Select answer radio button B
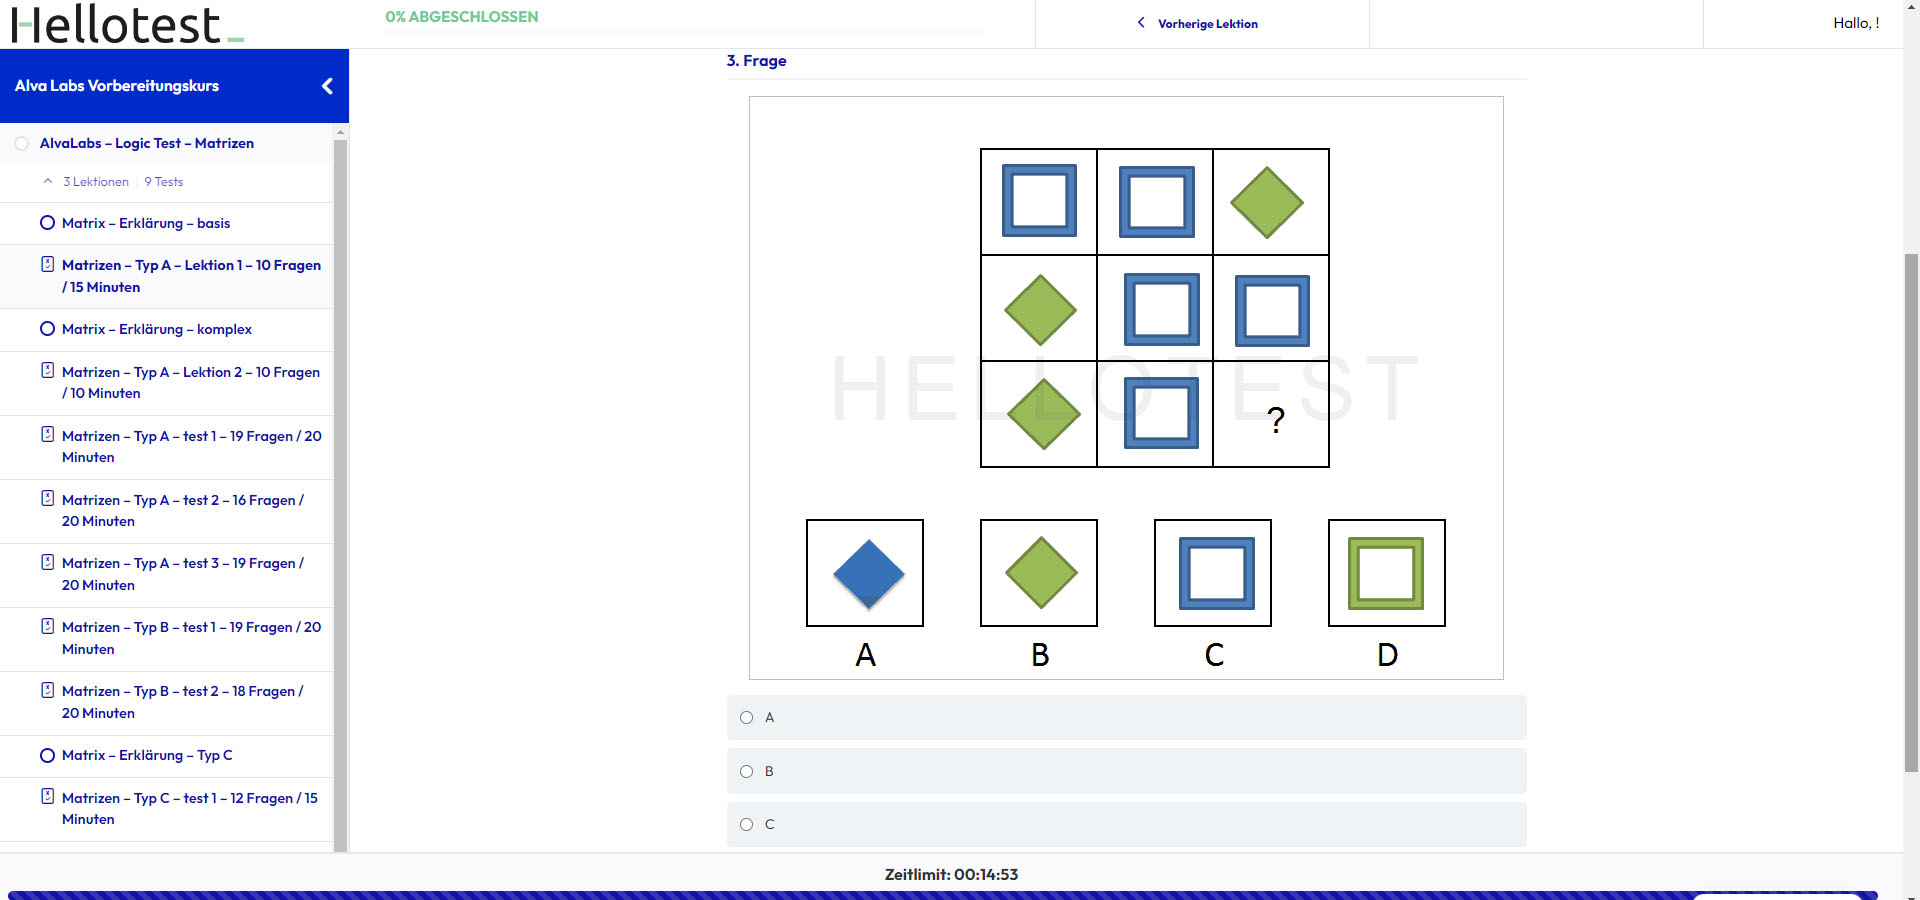Screen dimensions: 1920x900 click(746, 771)
